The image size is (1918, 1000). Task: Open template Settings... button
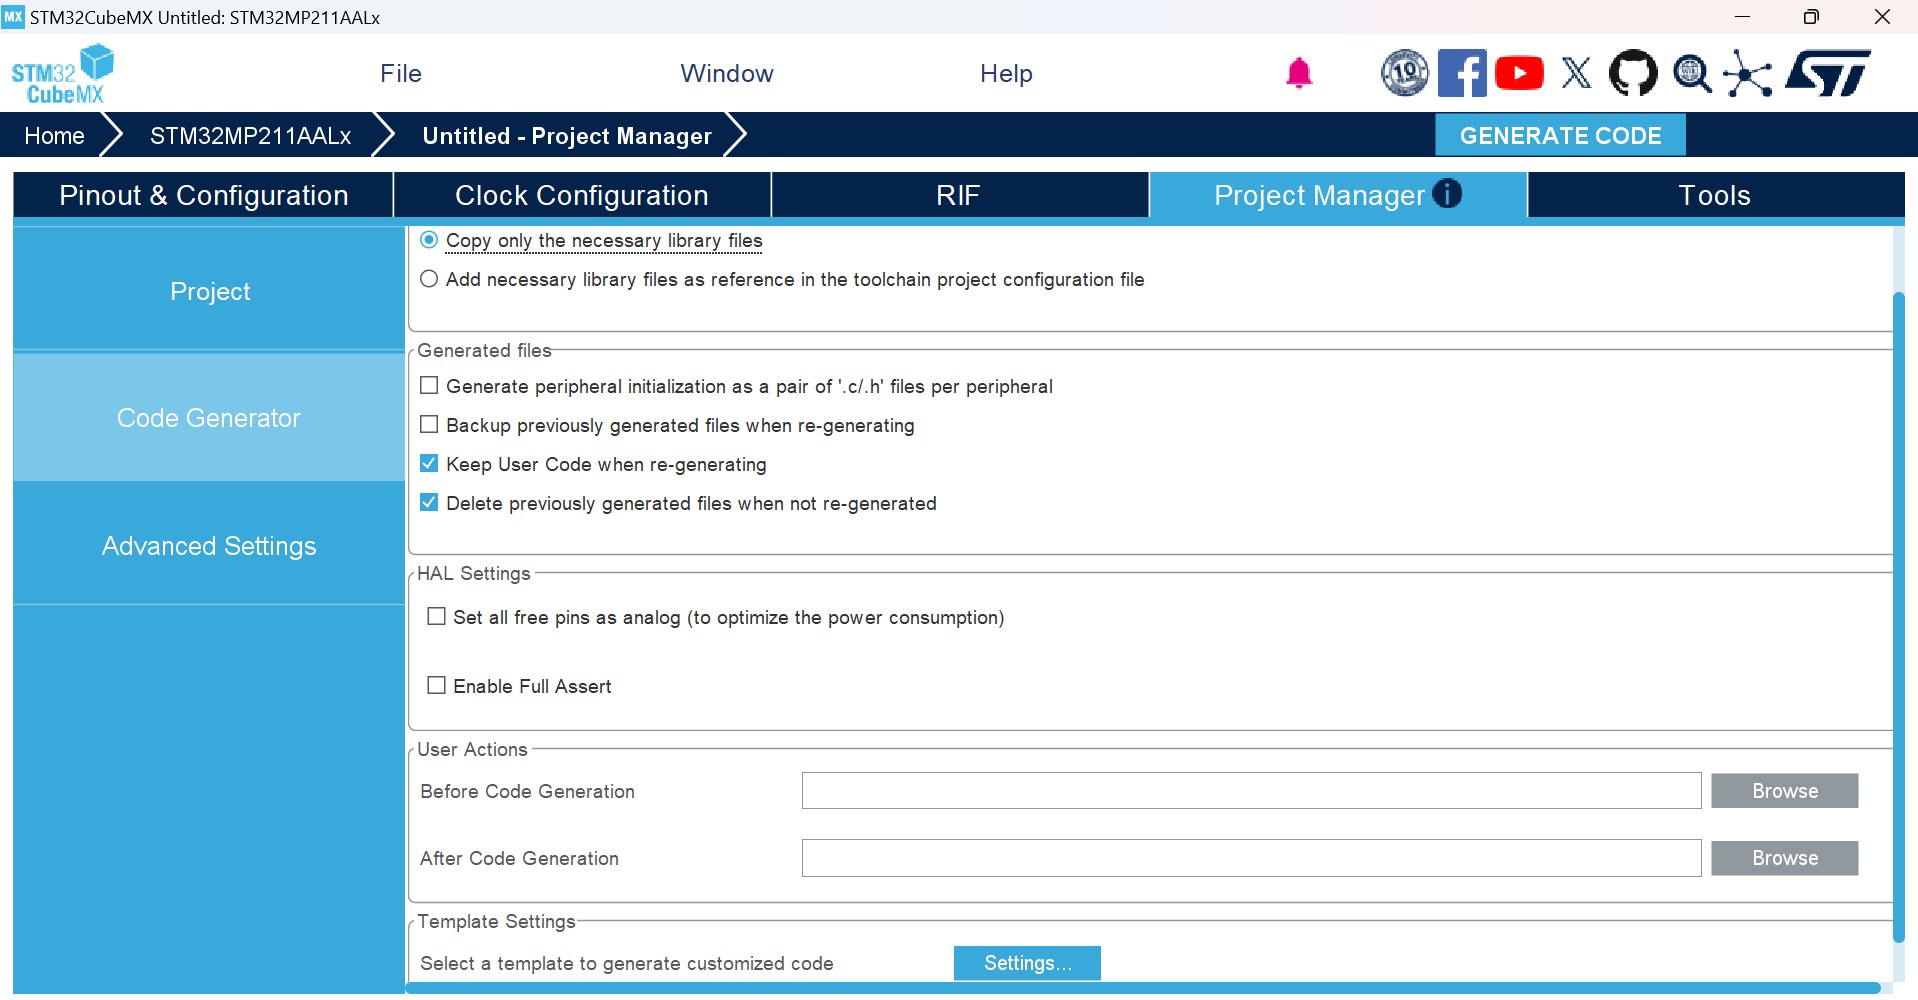click(x=1027, y=963)
